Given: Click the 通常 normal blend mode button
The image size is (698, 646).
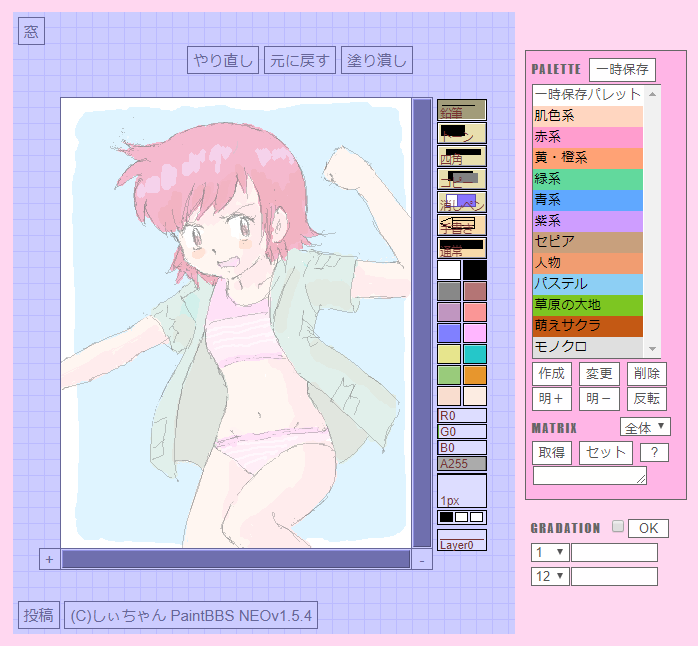Looking at the screenshot, I should click(x=461, y=248).
